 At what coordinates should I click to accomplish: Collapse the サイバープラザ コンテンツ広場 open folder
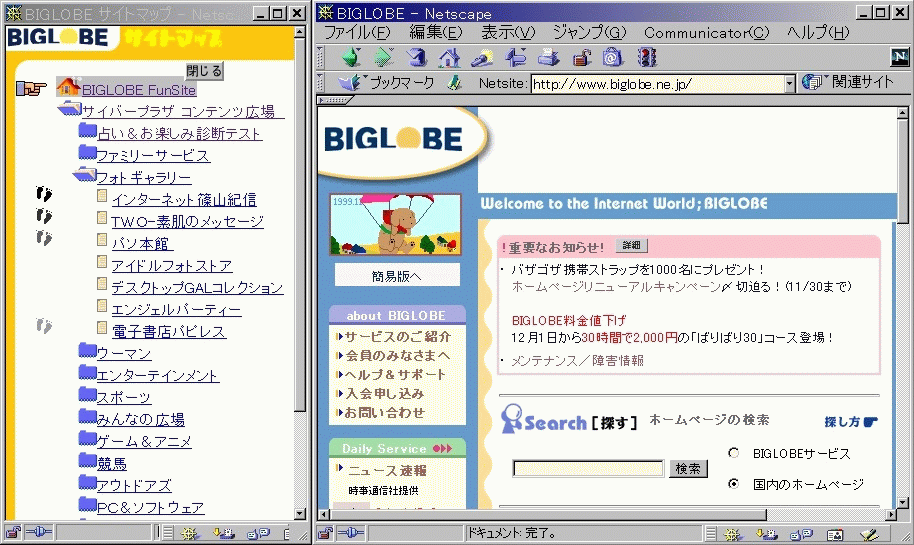point(69,108)
